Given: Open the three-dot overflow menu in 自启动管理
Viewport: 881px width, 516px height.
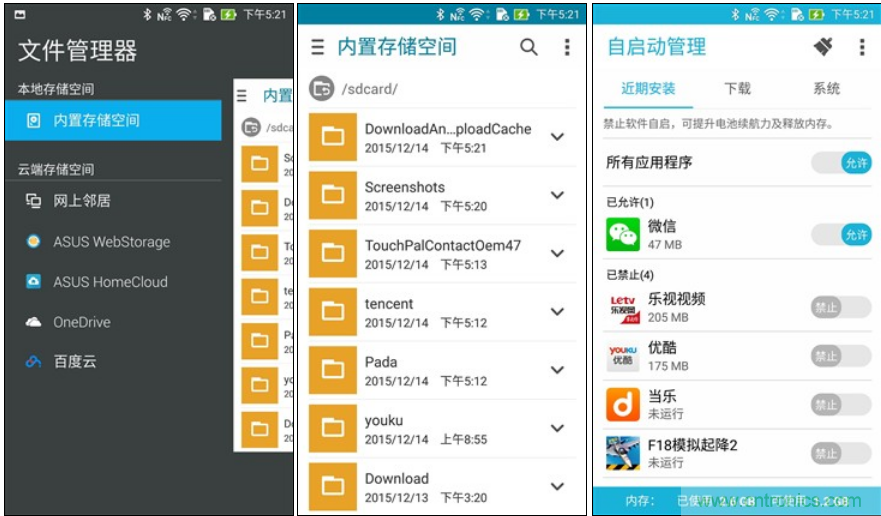Looking at the screenshot, I should click(x=861, y=47).
